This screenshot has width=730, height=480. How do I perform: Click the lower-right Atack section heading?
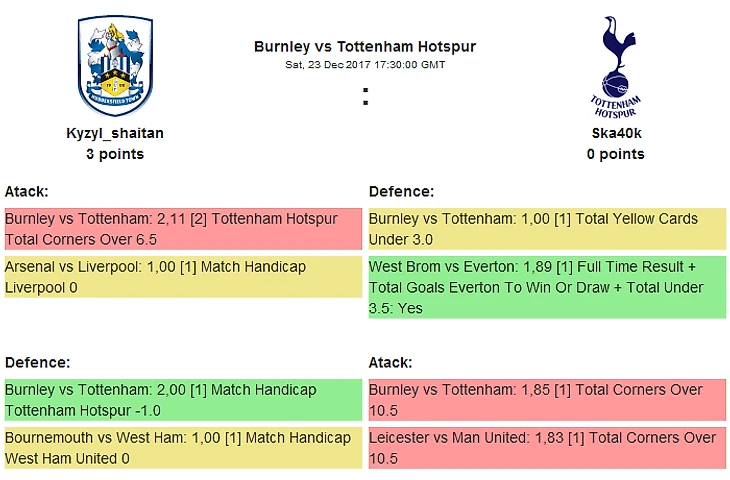click(391, 362)
